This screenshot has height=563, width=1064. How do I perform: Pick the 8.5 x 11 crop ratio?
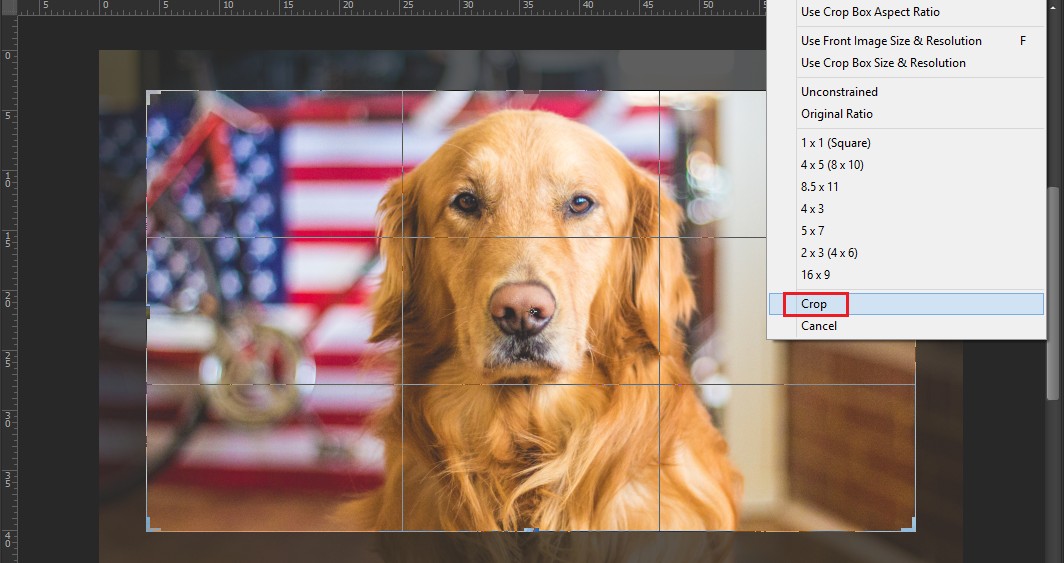pos(819,187)
